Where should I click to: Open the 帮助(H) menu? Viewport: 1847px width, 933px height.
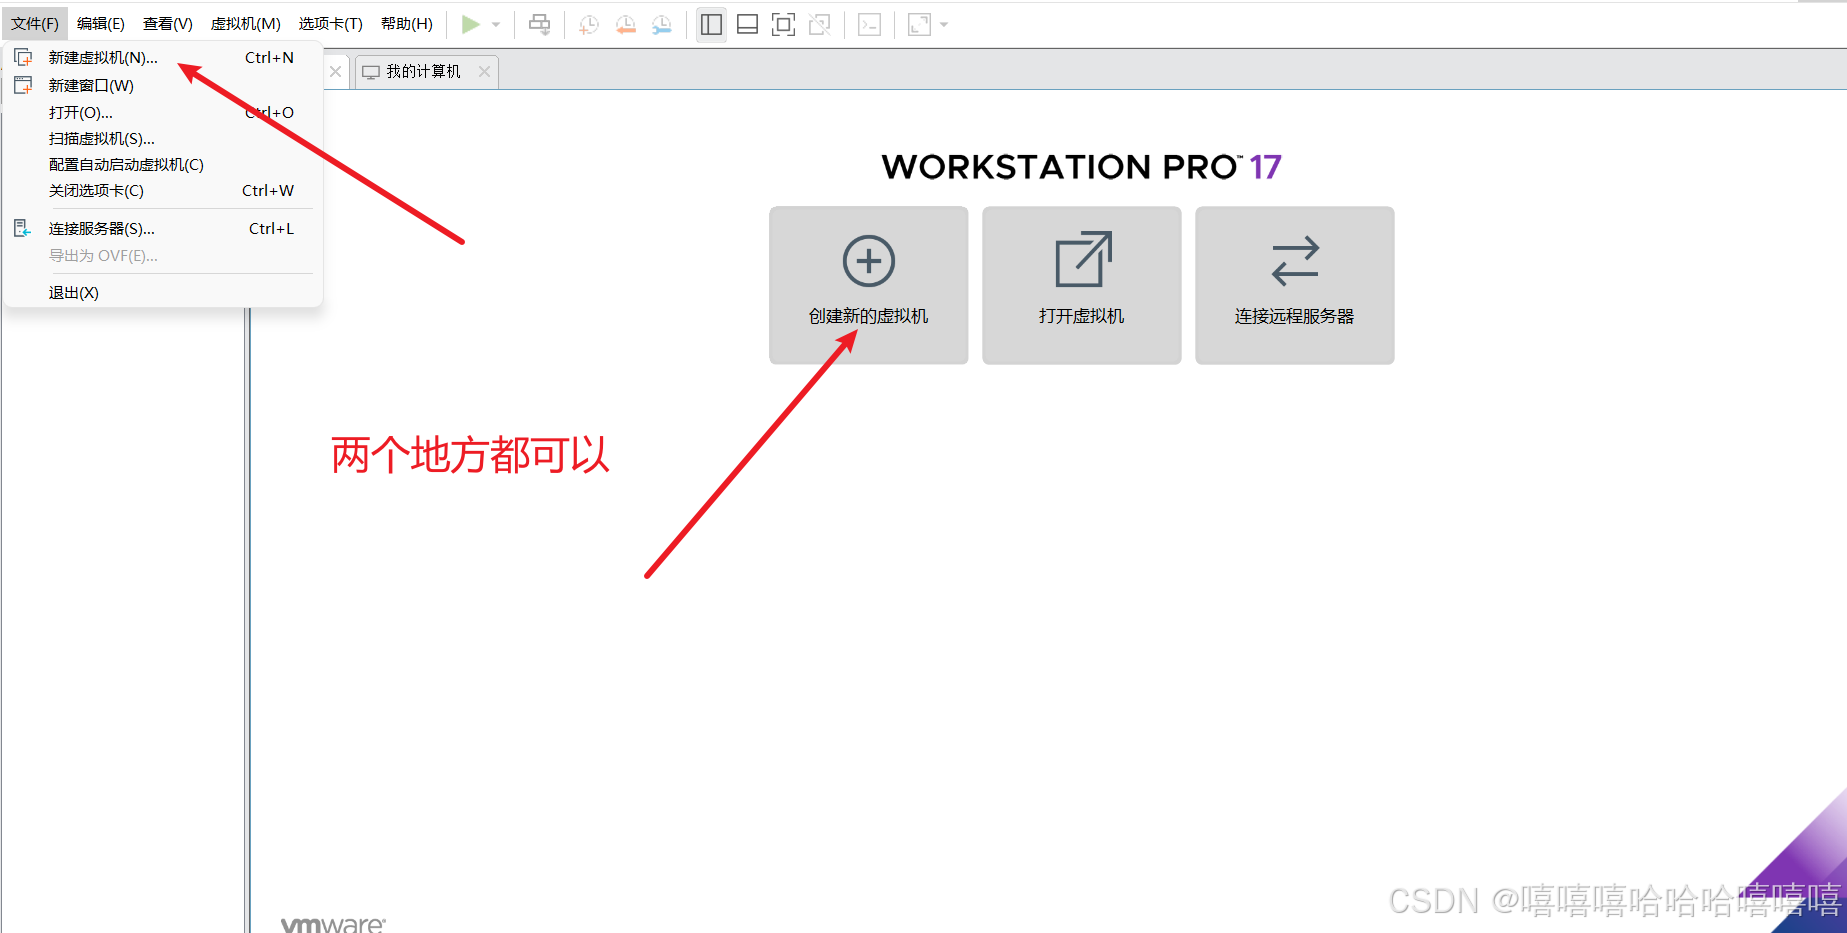pyautogui.click(x=407, y=24)
